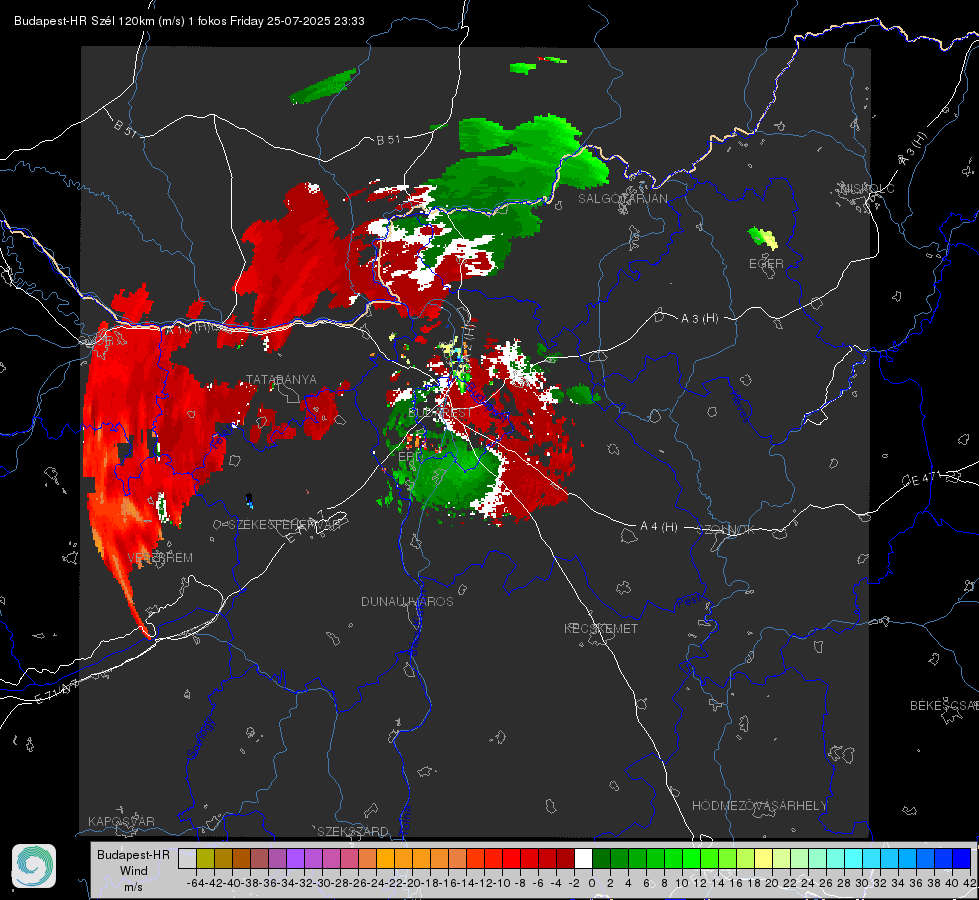
Task: Click the SZOLNOK city label
Action: 726,530
